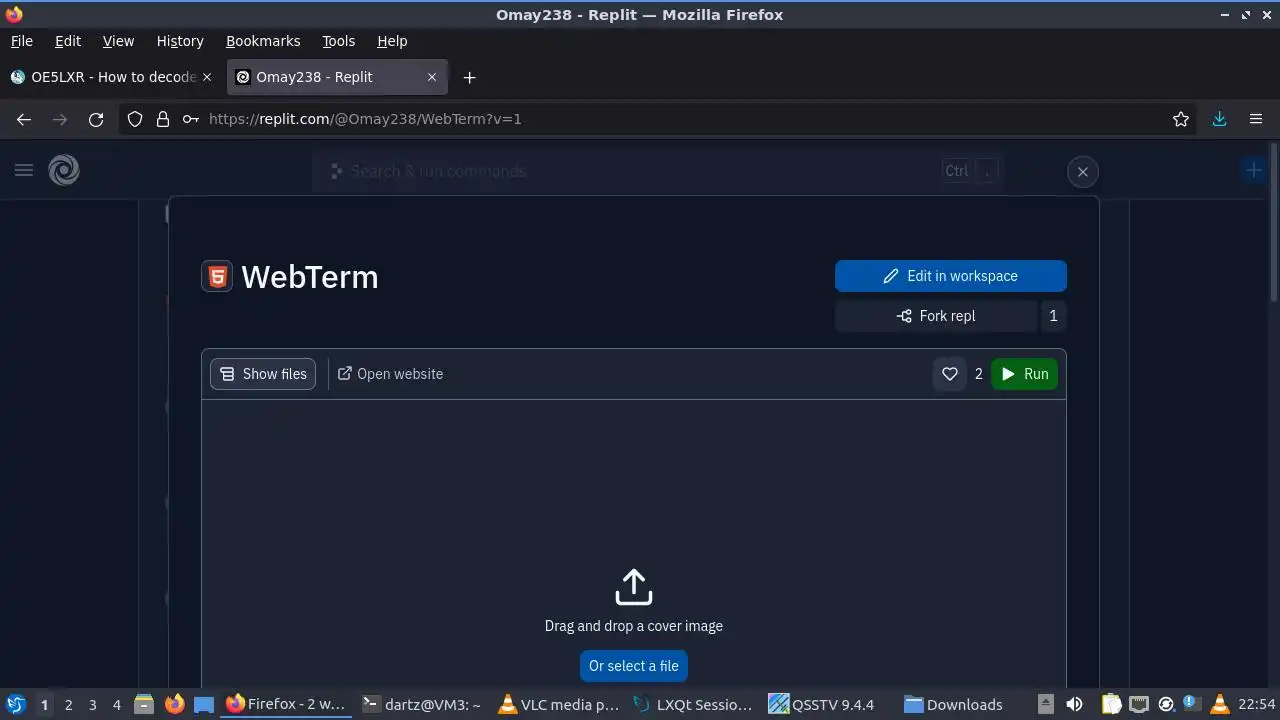Image resolution: width=1280 pixels, height=720 pixels.
Task: Click show desktop icon in panel
Action: pyautogui.click(x=204, y=704)
